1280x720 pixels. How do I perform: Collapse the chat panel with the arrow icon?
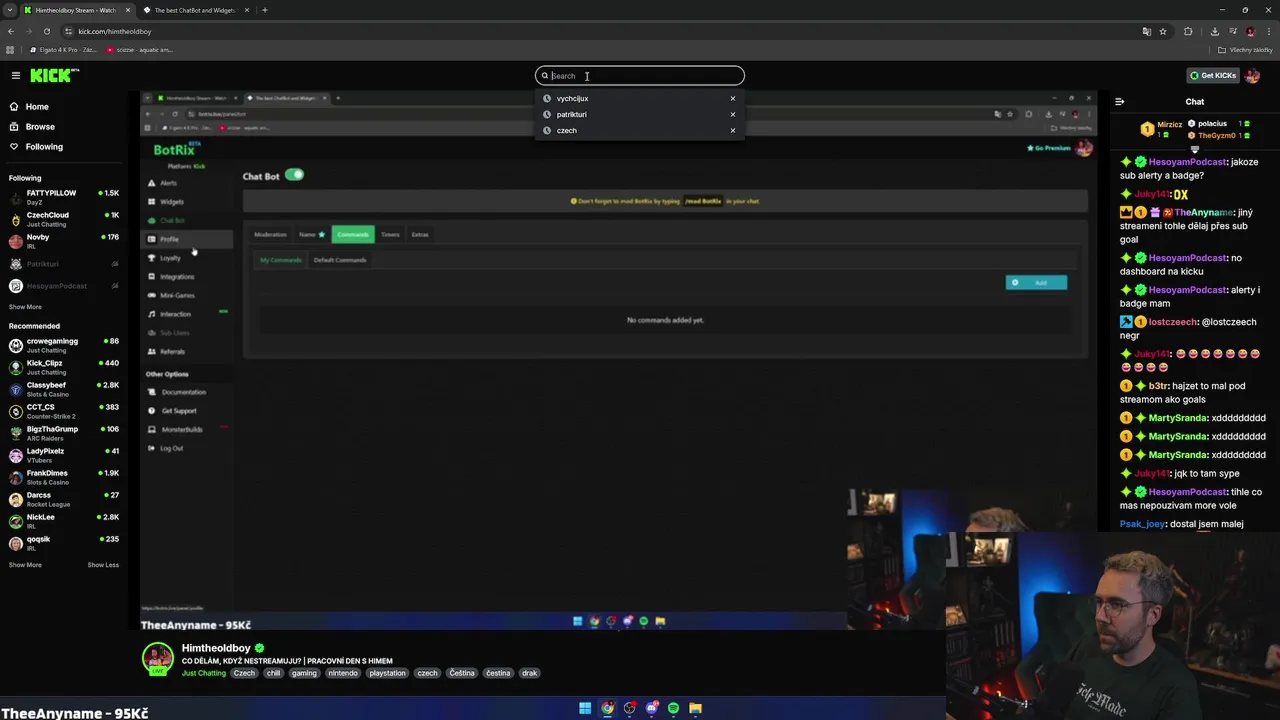click(1119, 101)
